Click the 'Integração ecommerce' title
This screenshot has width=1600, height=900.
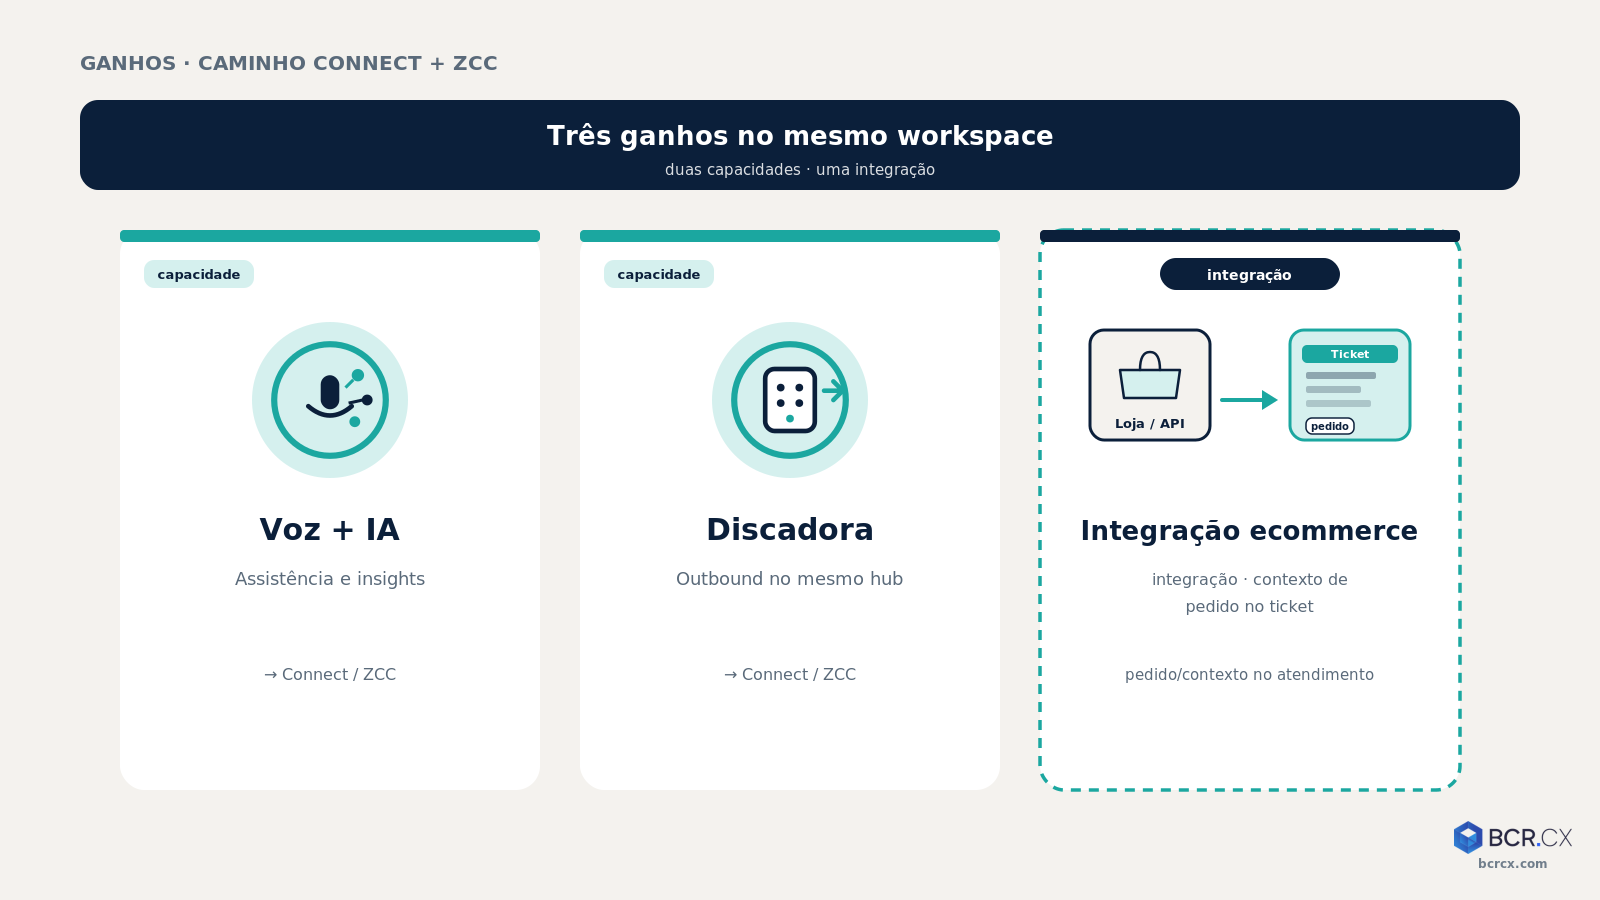coord(1250,531)
